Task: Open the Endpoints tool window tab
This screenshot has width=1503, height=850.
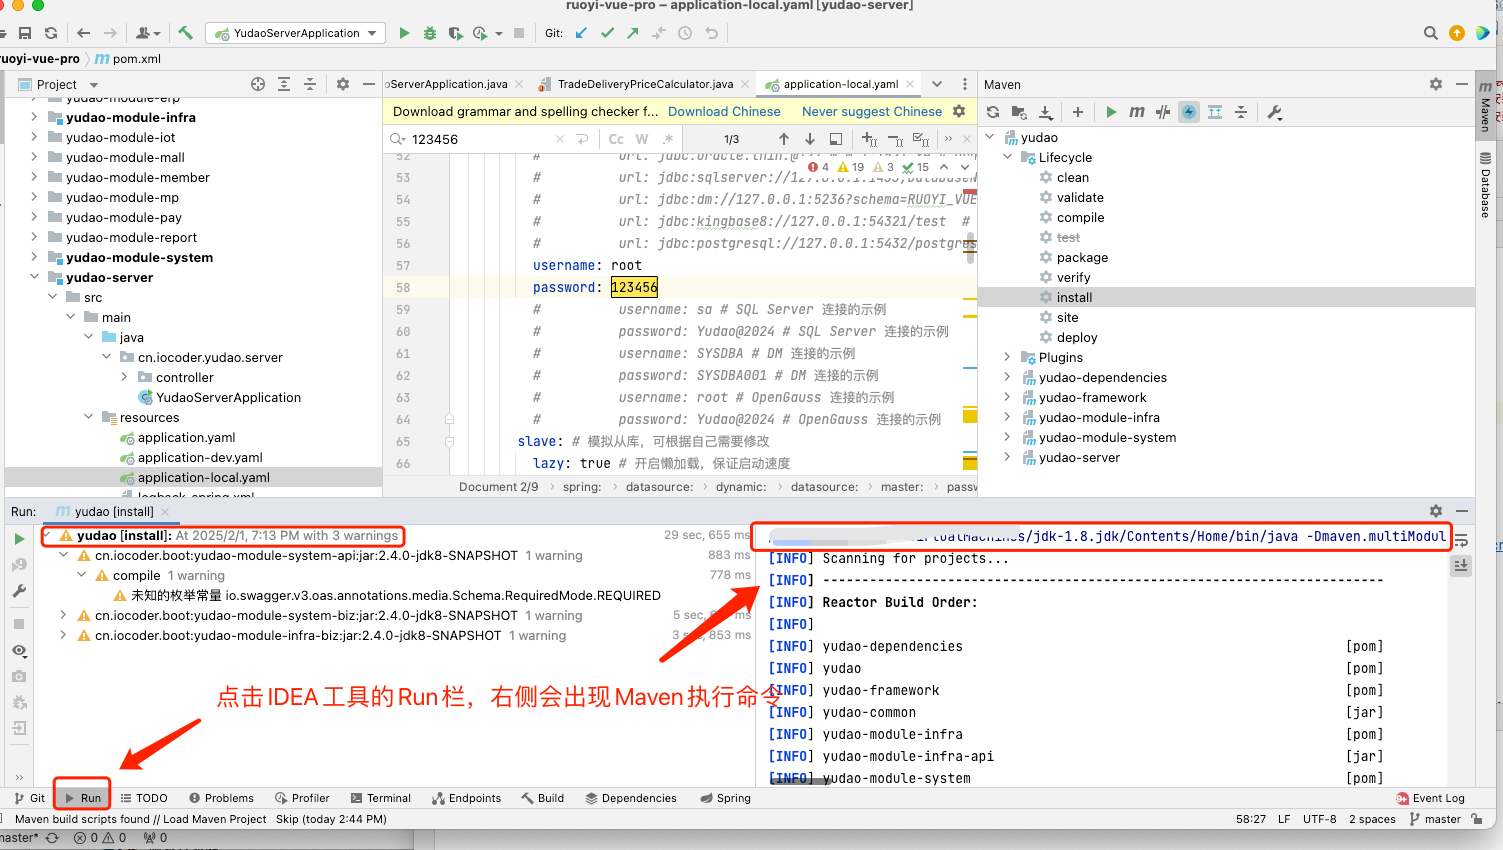Action: 466,798
